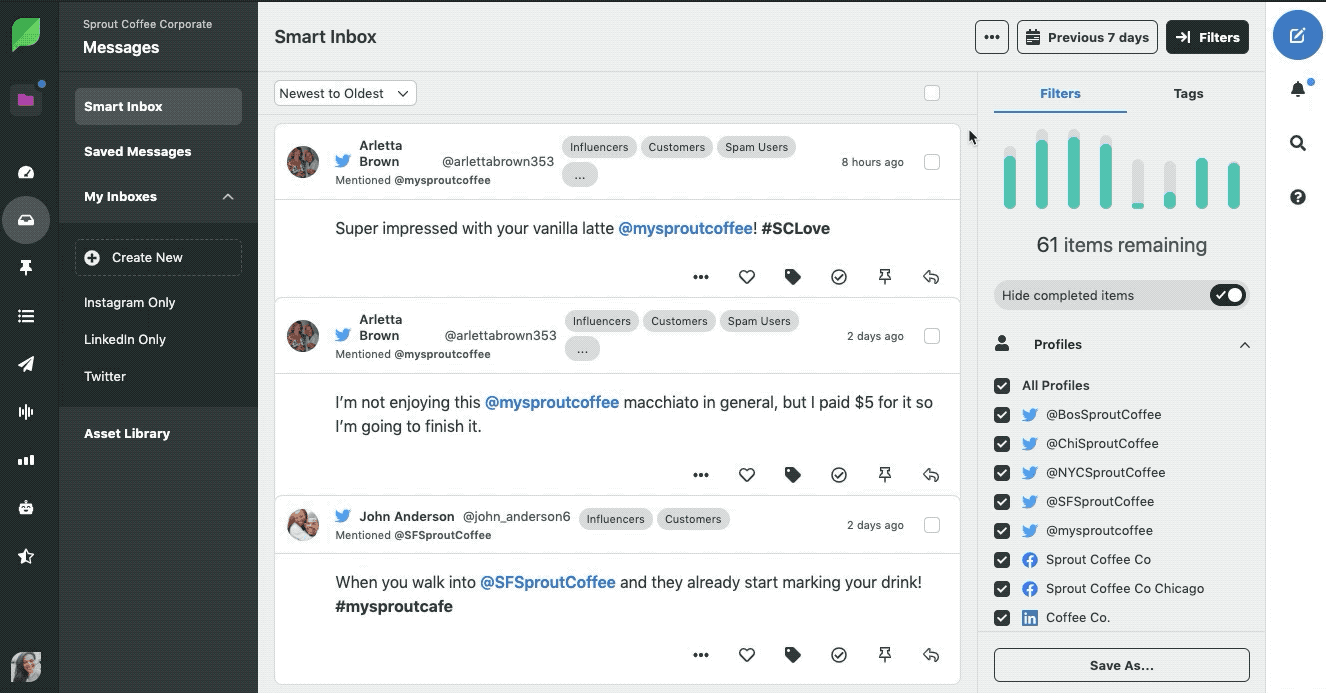1326x693 pixels.
Task: Uncheck the All Profiles checkbox
Action: (1002, 385)
